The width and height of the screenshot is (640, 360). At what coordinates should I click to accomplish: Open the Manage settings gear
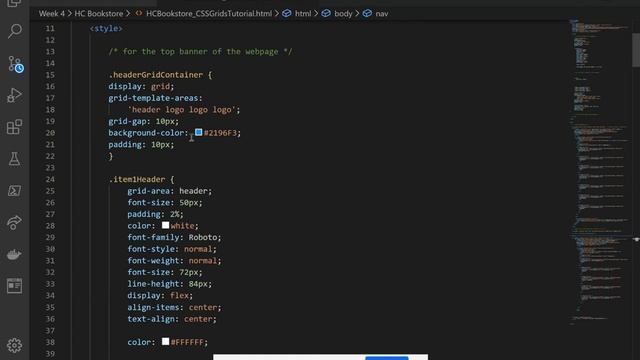[15, 345]
